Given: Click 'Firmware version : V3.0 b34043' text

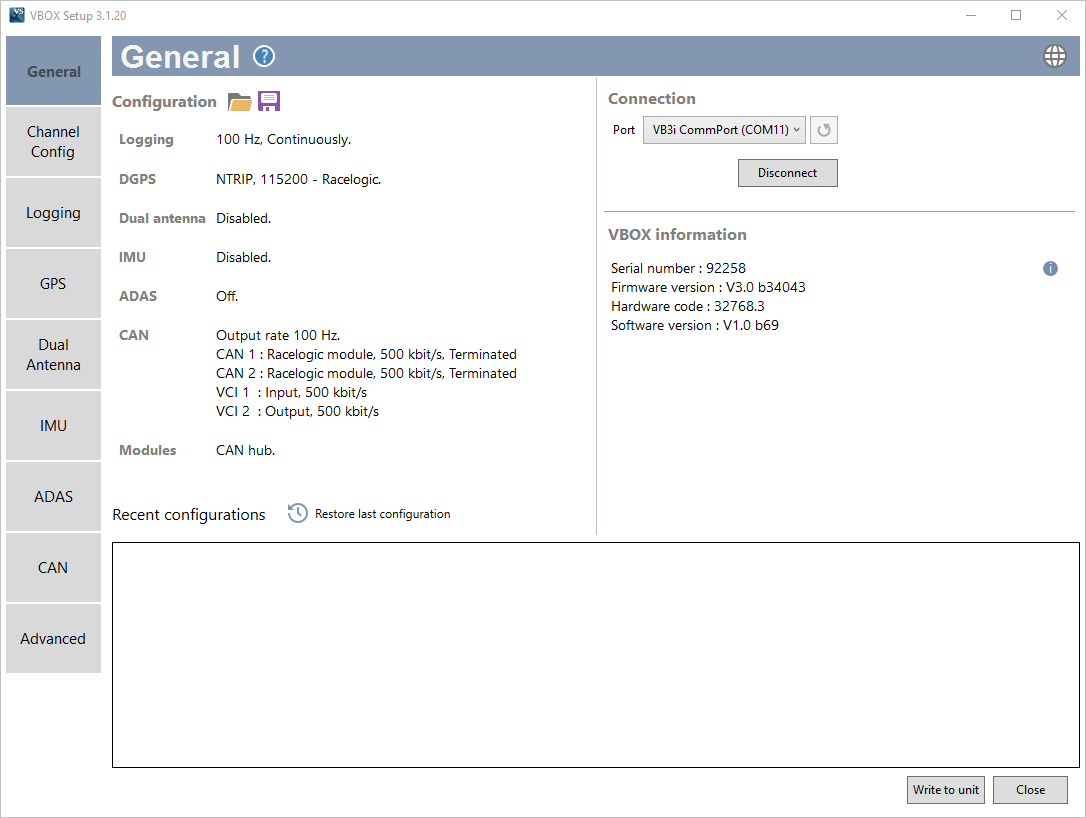Looking at the screenshot, I should [708, 287].
